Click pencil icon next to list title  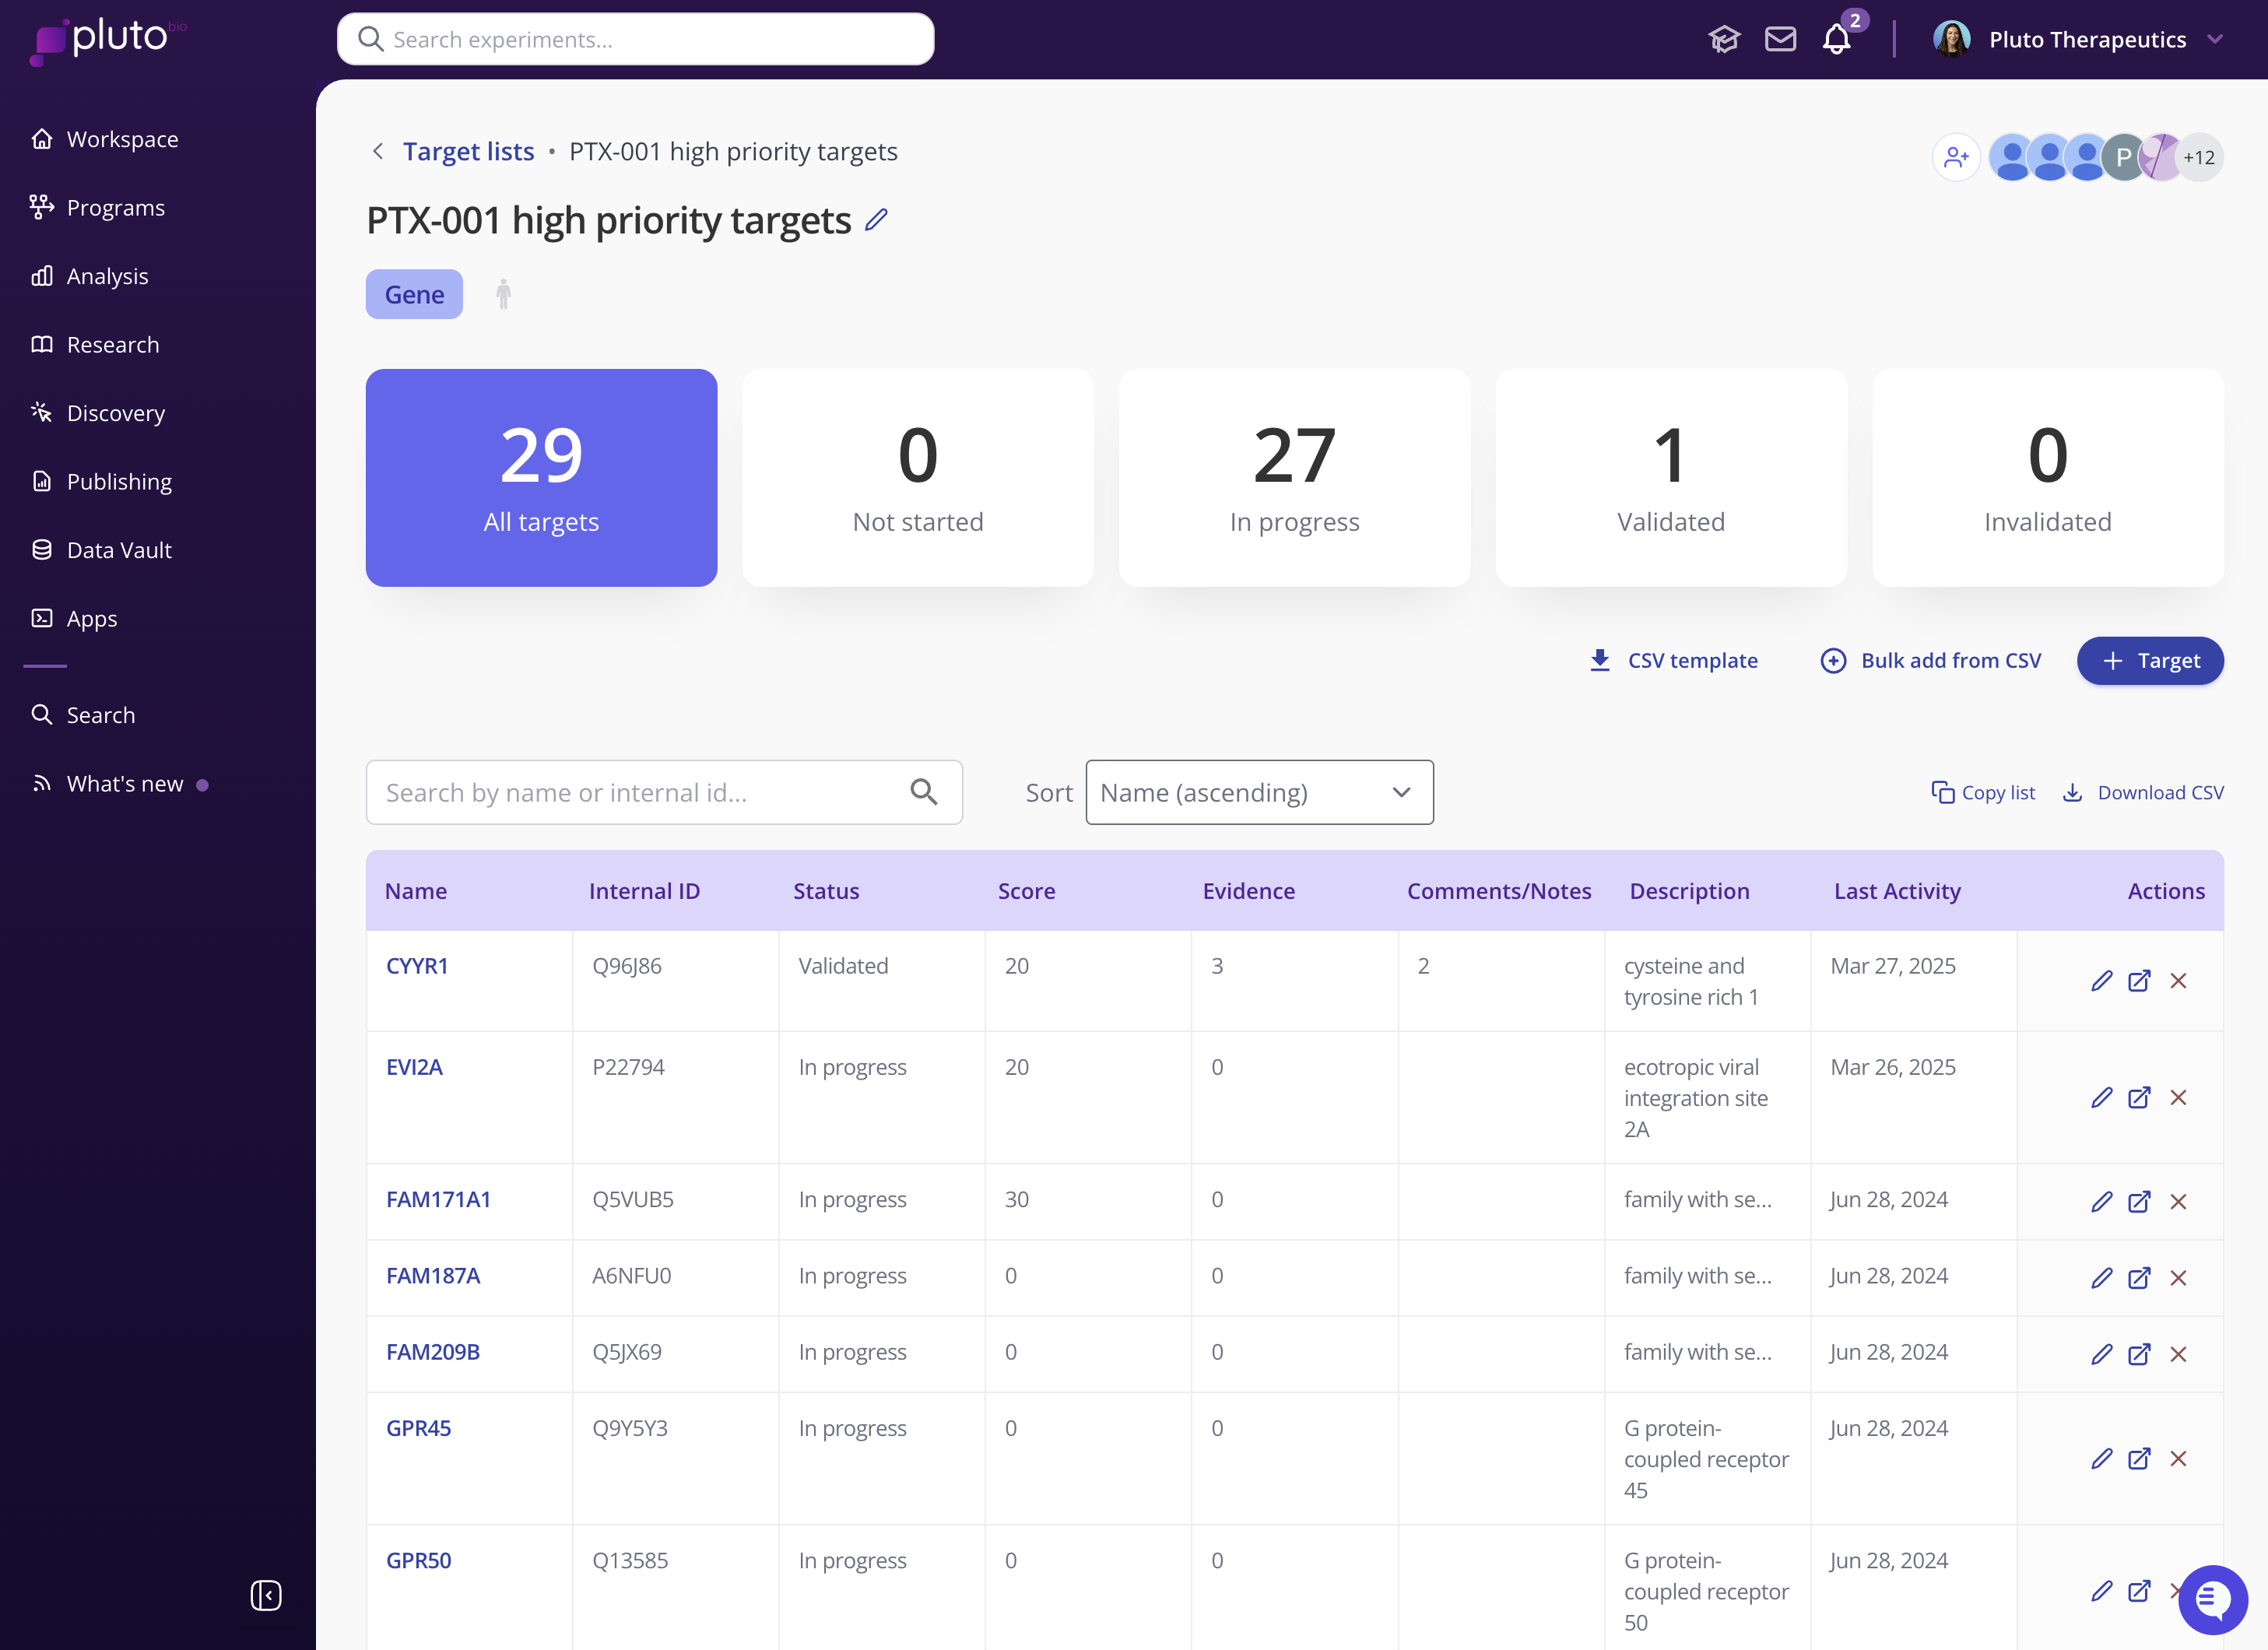pos(876,220)
